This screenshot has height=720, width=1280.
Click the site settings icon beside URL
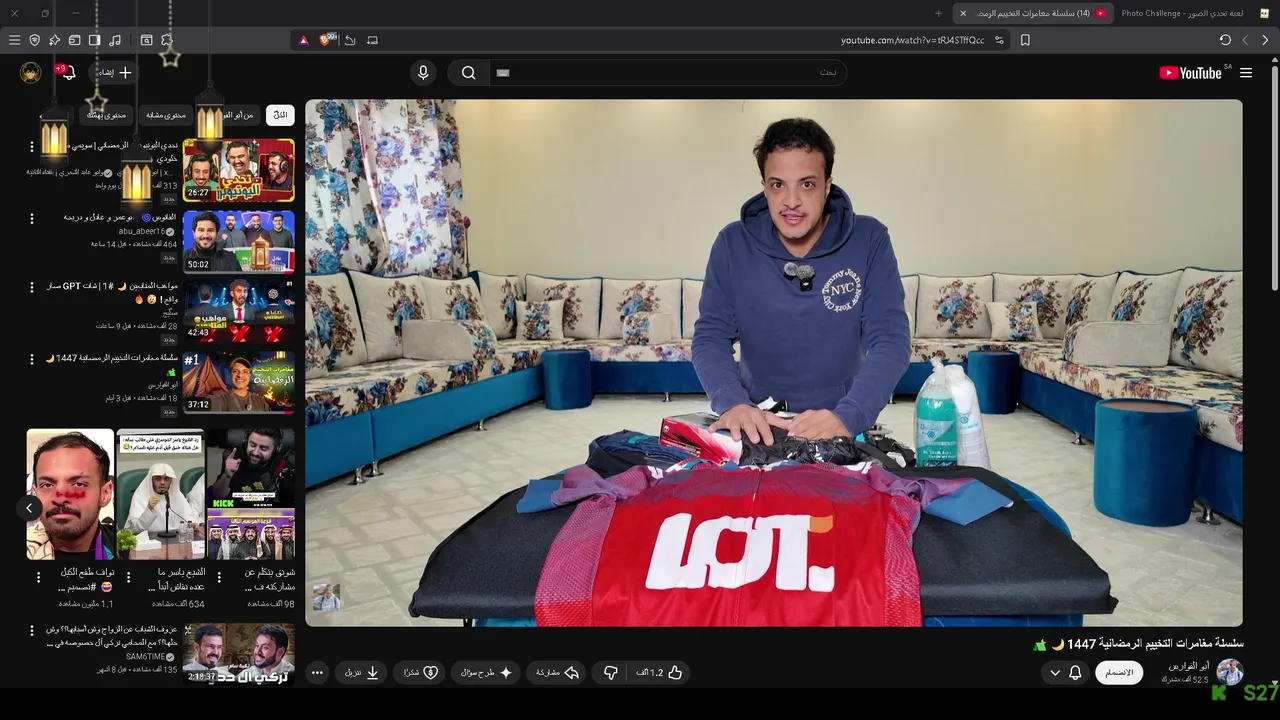click(x=999, y=40)
